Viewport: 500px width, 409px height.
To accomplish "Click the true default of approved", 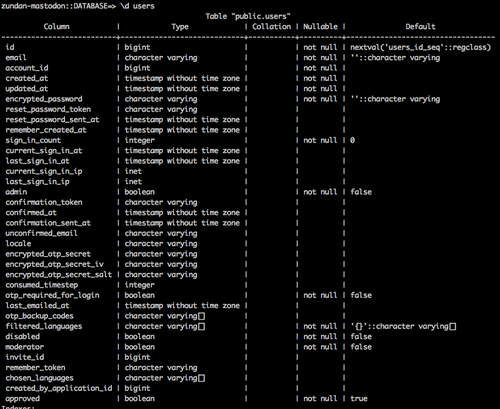I will (x=359, y=399).
